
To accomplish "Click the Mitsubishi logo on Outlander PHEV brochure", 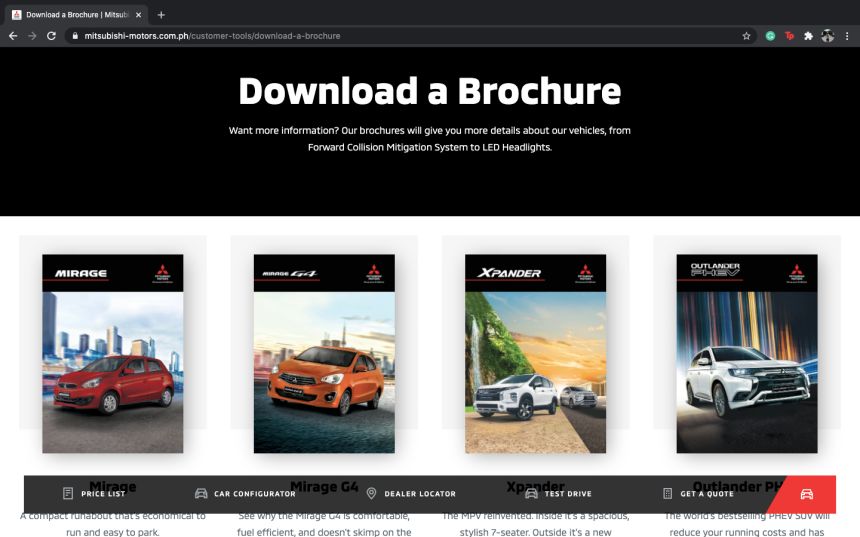I will pyautogui.click(x=796, y=273).
